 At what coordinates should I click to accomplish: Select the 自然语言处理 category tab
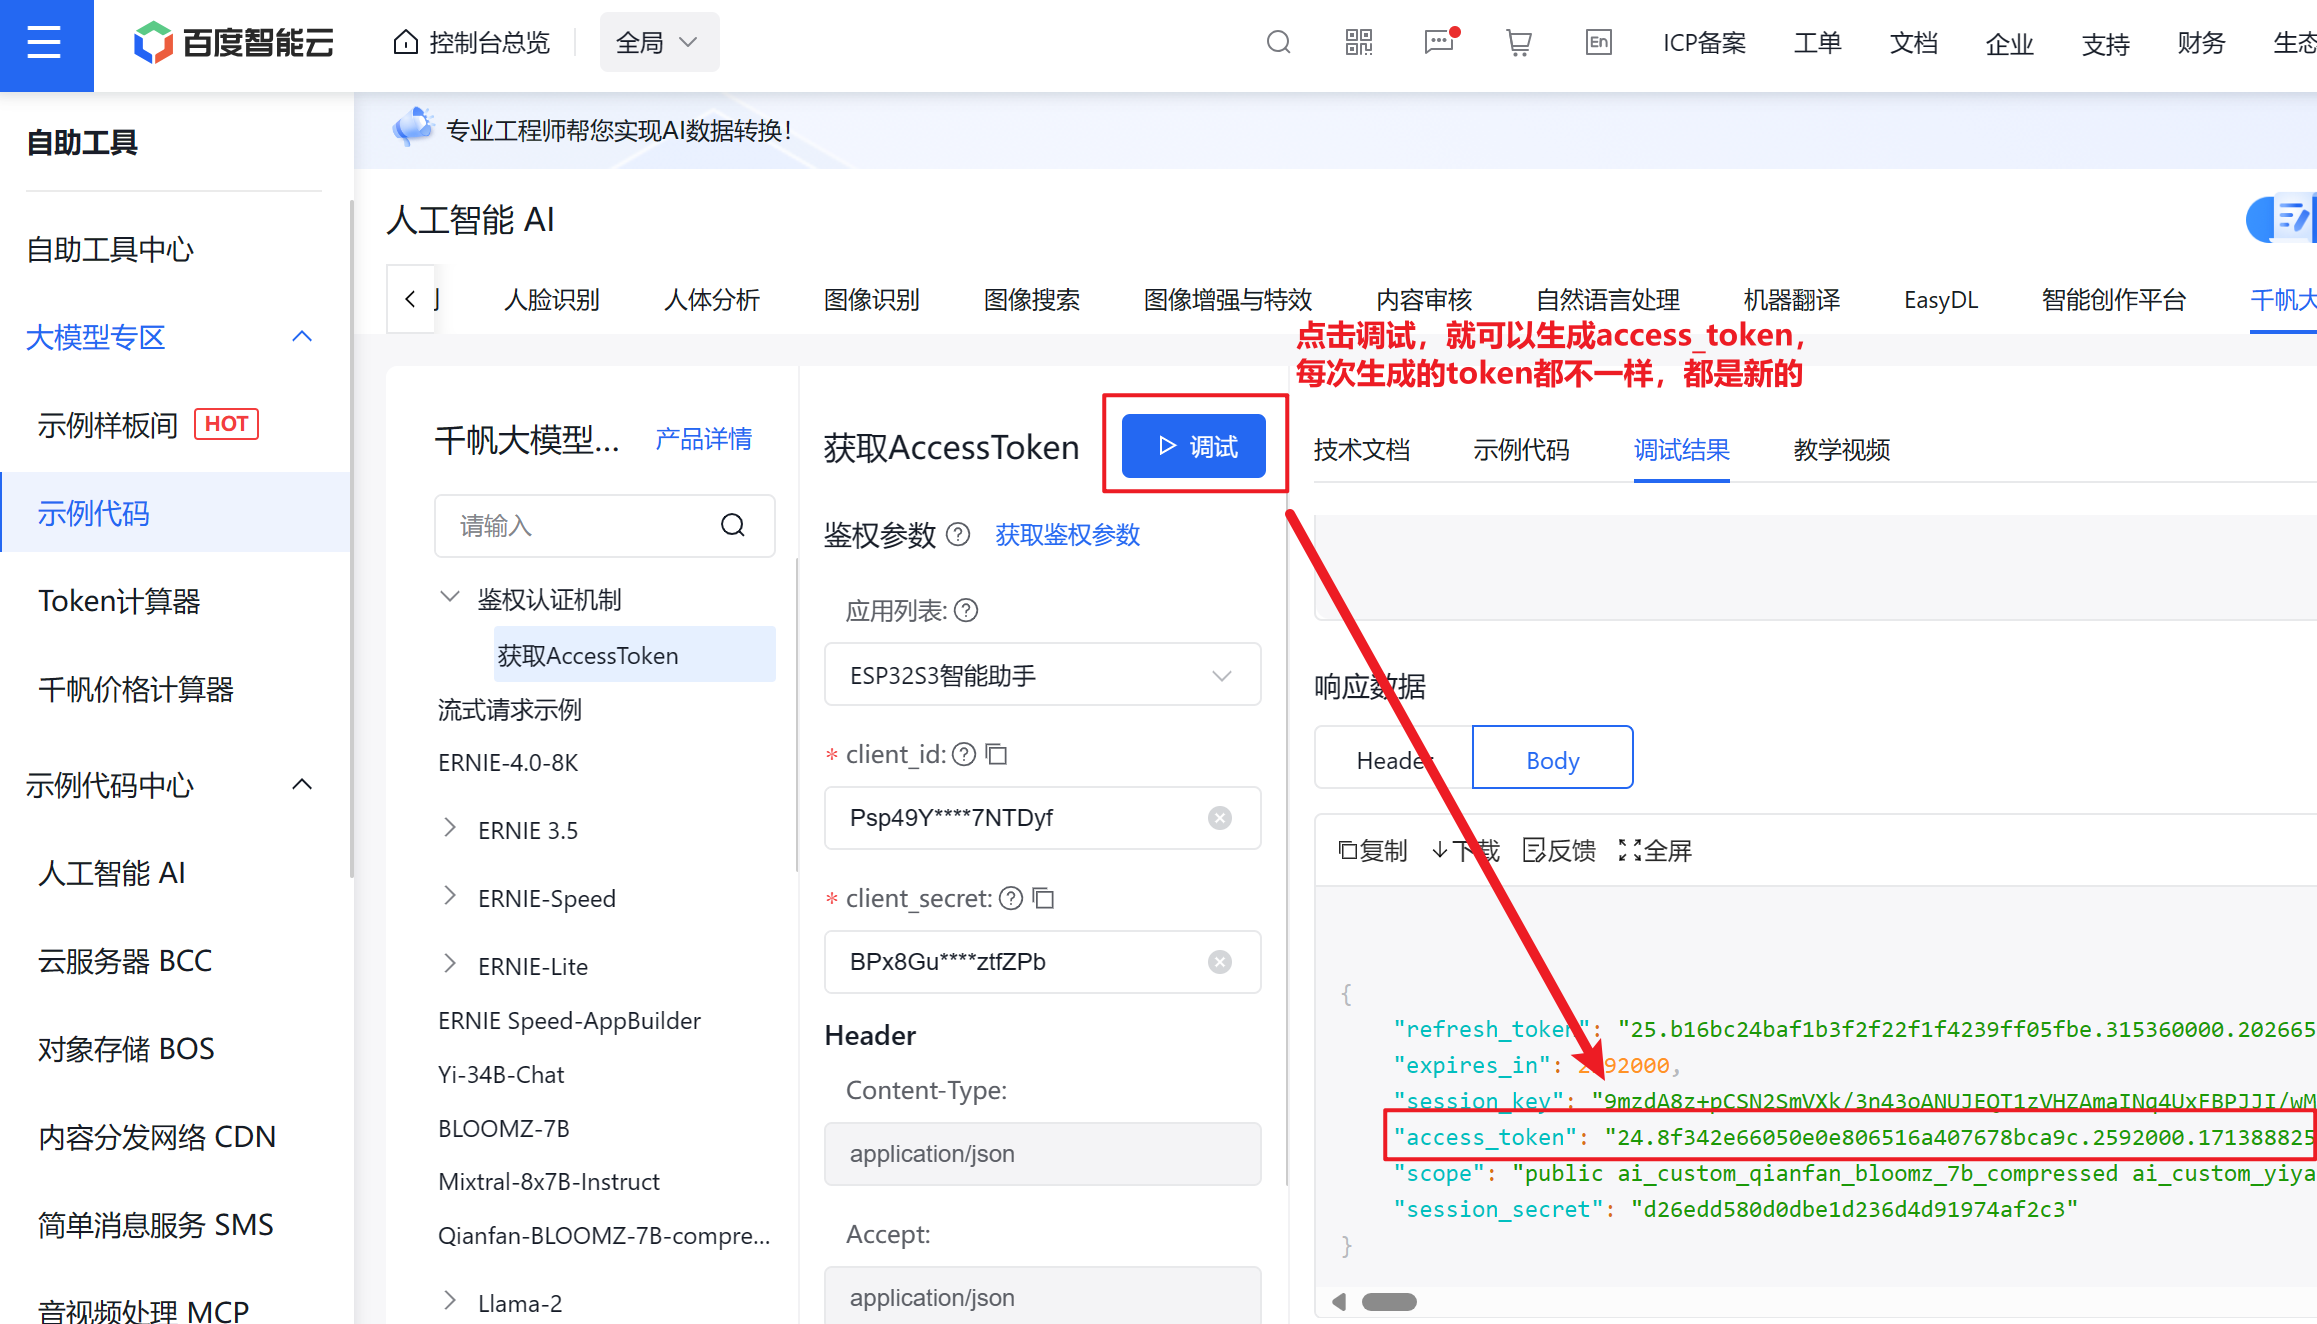[x=1607, y=300]
